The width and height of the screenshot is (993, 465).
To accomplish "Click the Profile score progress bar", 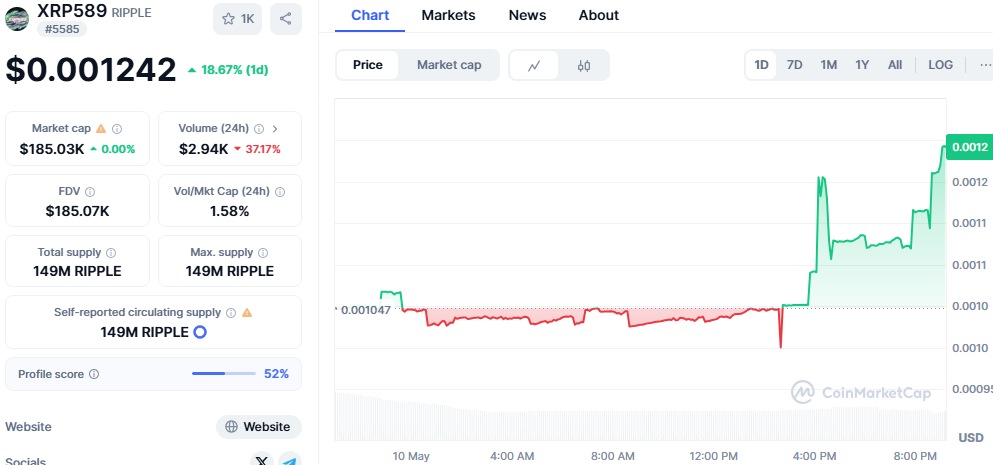I will (223, 374).
